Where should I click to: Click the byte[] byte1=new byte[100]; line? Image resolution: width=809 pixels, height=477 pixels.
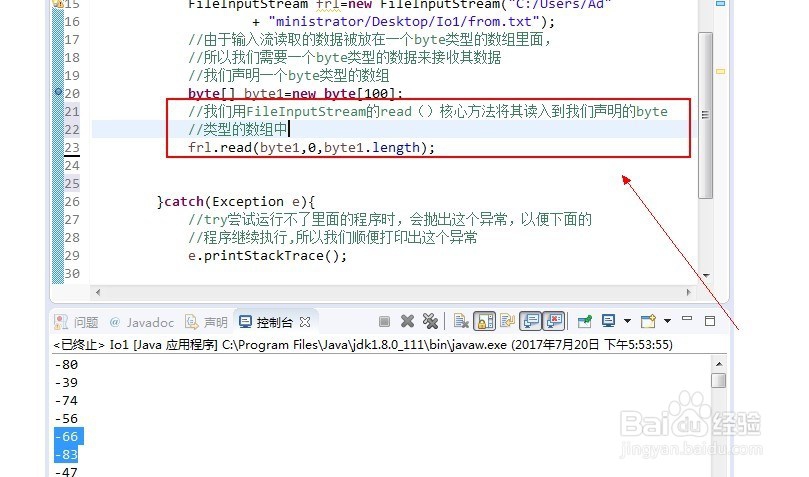295,94
